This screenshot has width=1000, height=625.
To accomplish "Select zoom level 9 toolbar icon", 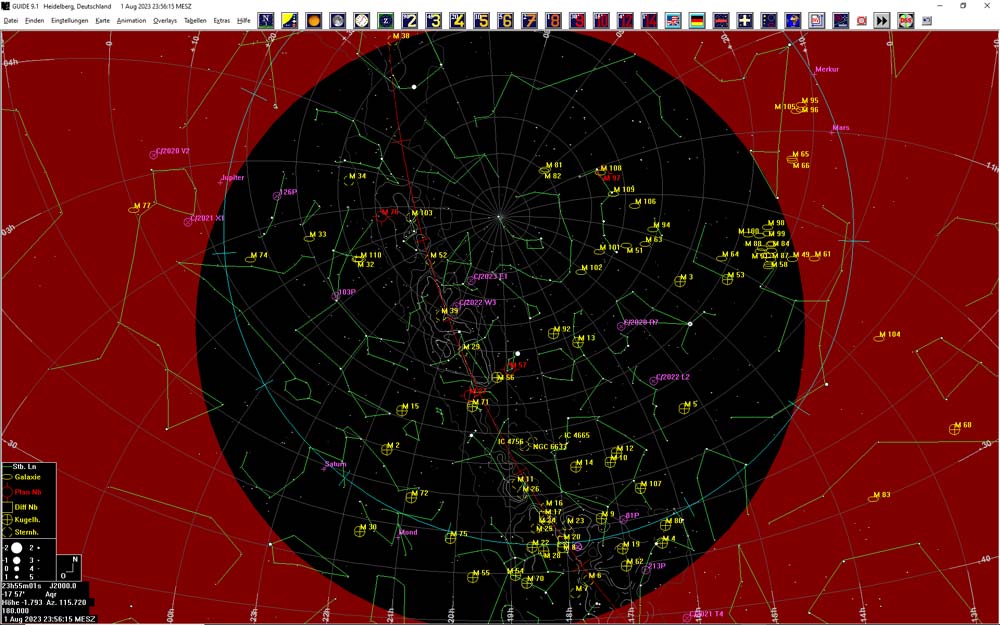I will click(x=578, y=20).
